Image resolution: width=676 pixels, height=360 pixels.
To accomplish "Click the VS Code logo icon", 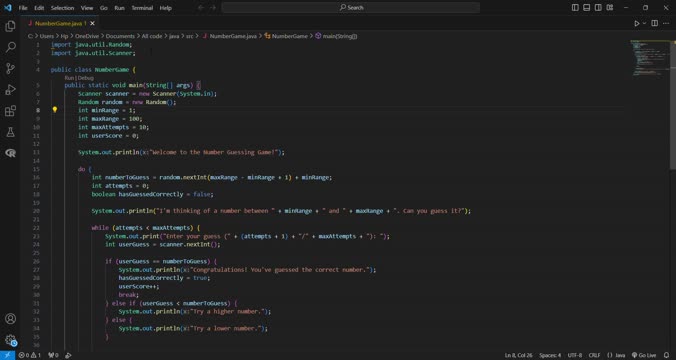I will (7, 8).
